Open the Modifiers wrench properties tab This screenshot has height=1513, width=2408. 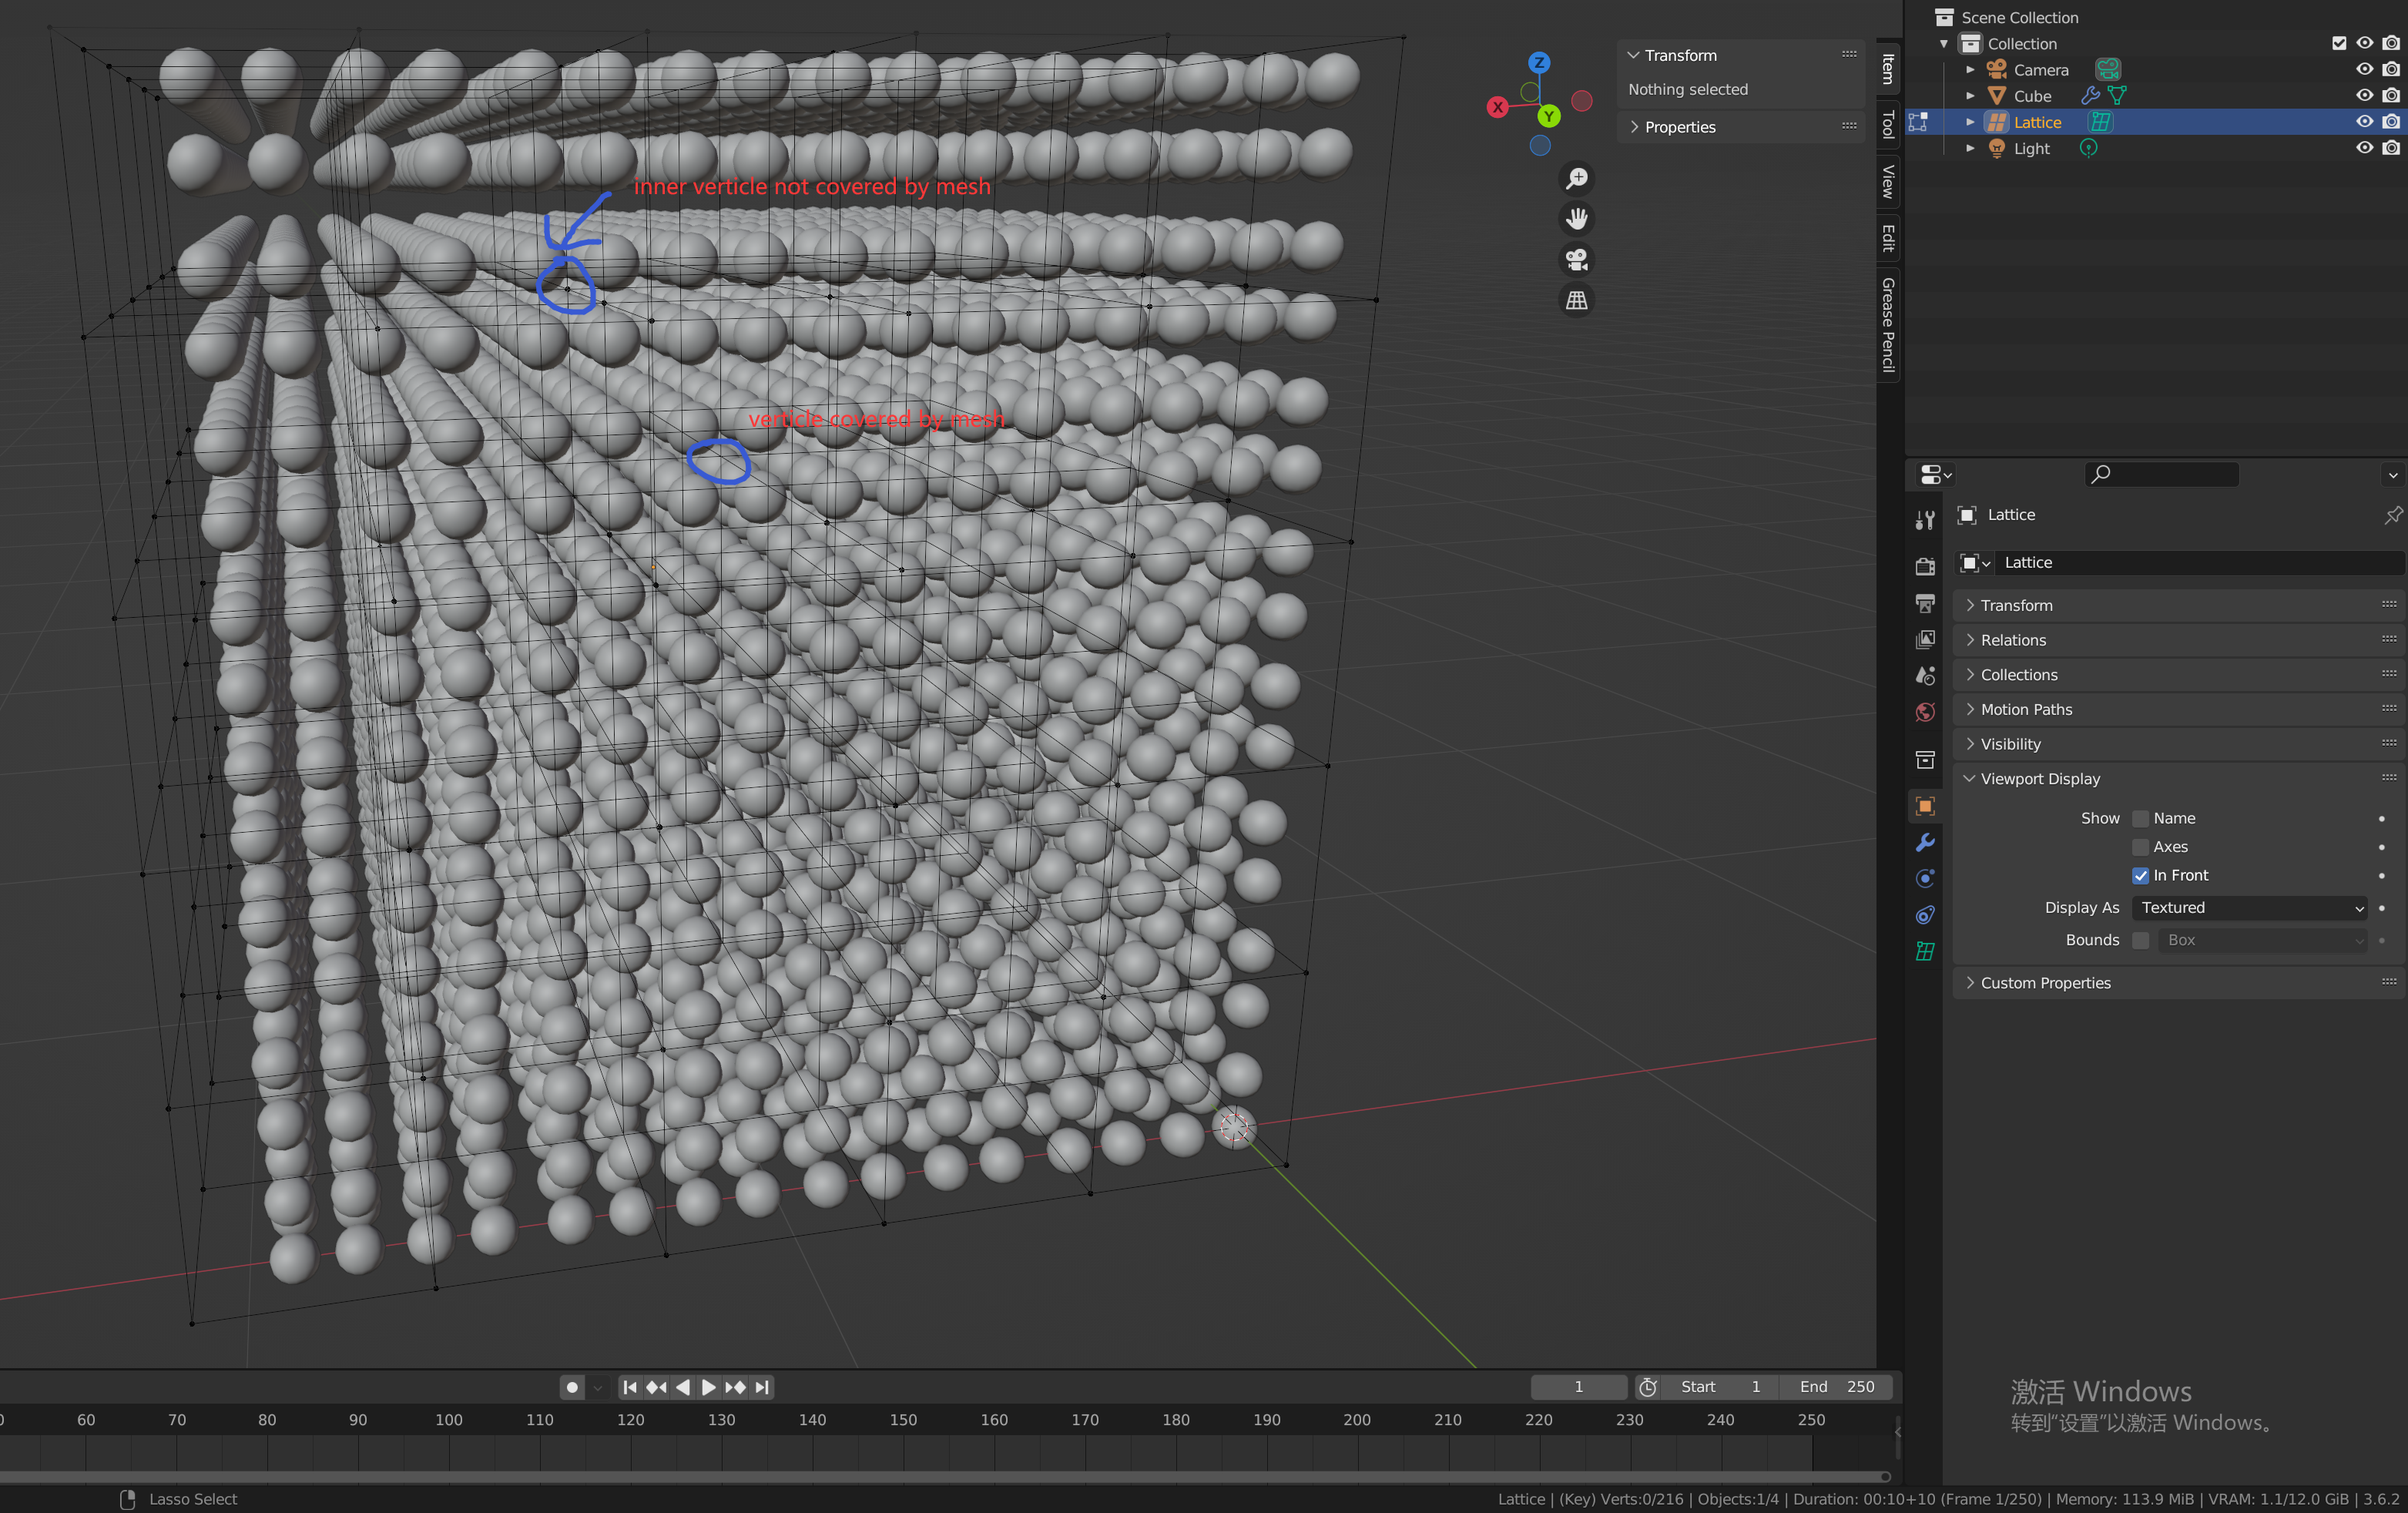(x=1925, y=843)
